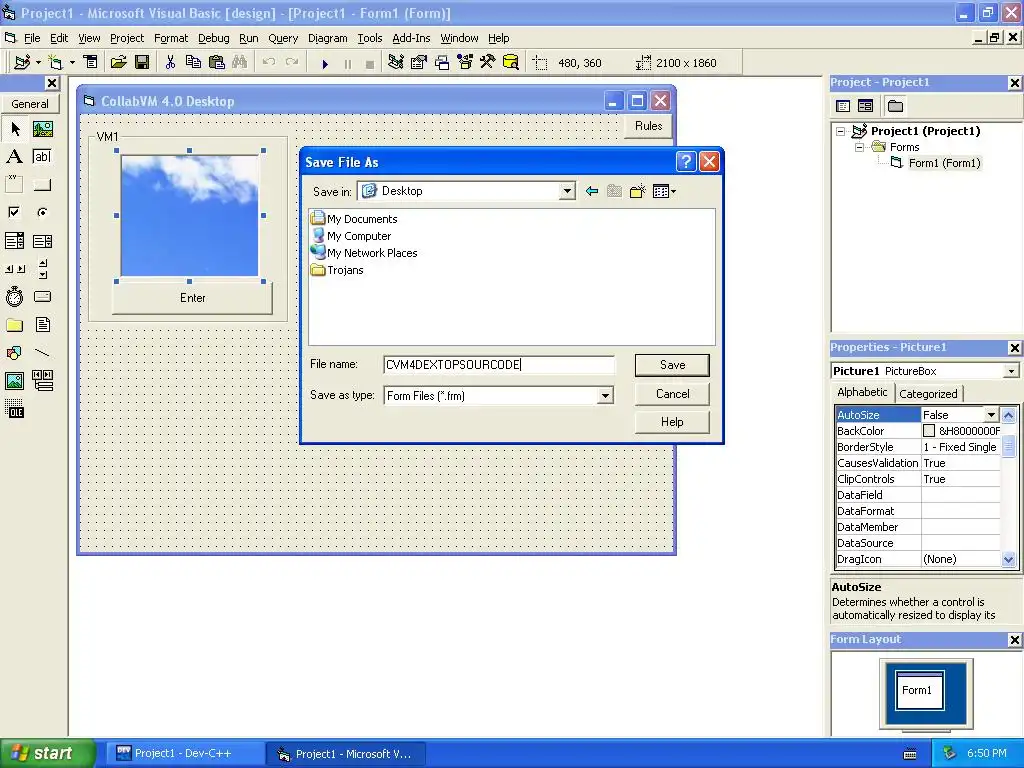The image size is (1024, 768).
Task: Click Help in Save File As dialog
Action: tap(672, 422)
